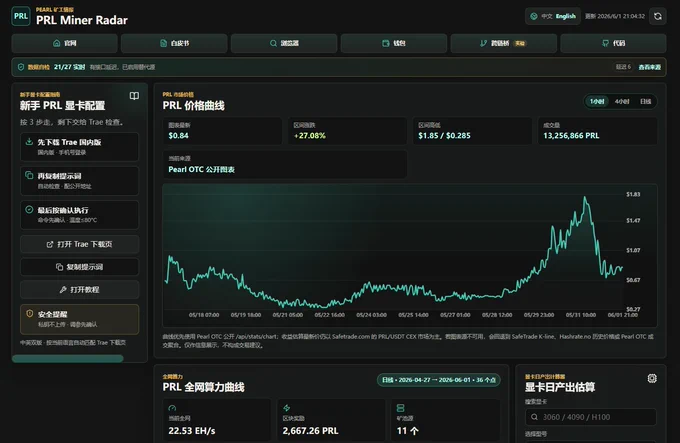Click the 'PRL Miner Radar' title

pos(82,20)
